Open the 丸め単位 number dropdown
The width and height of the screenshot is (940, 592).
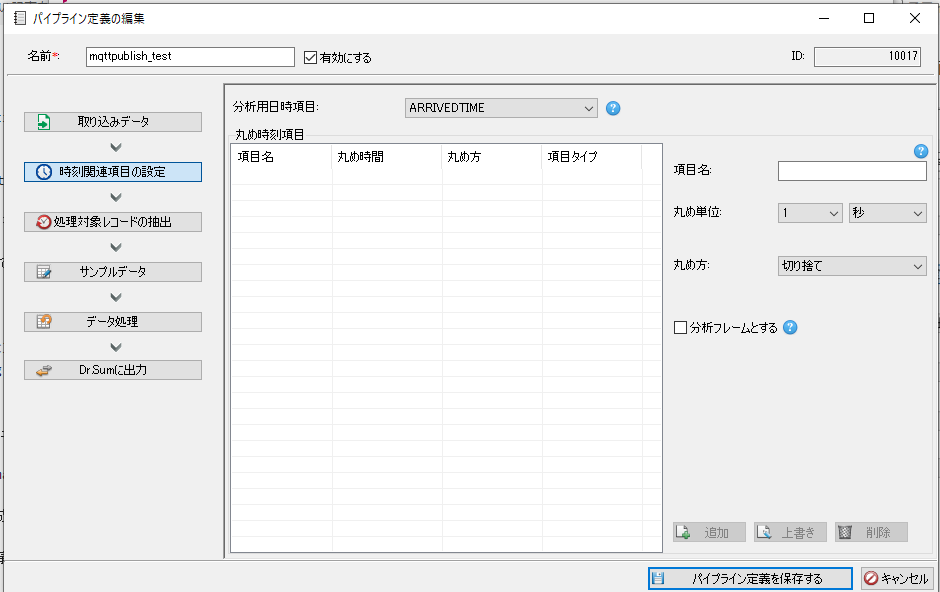[x=811, y=213]
